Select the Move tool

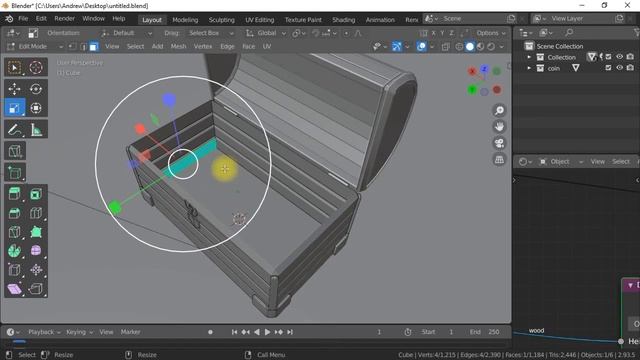[15, 89]
